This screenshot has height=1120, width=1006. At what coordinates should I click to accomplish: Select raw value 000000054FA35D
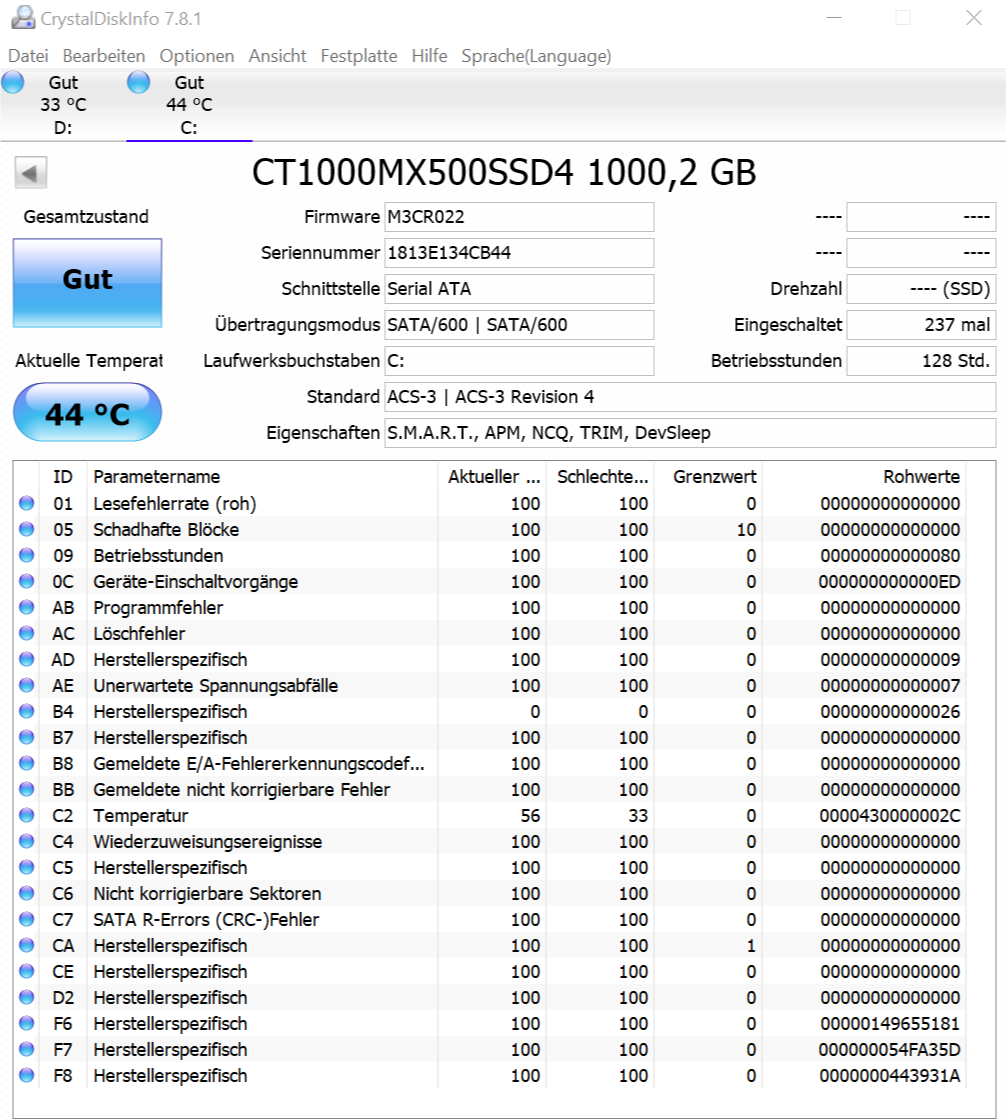pos(890,1049)
